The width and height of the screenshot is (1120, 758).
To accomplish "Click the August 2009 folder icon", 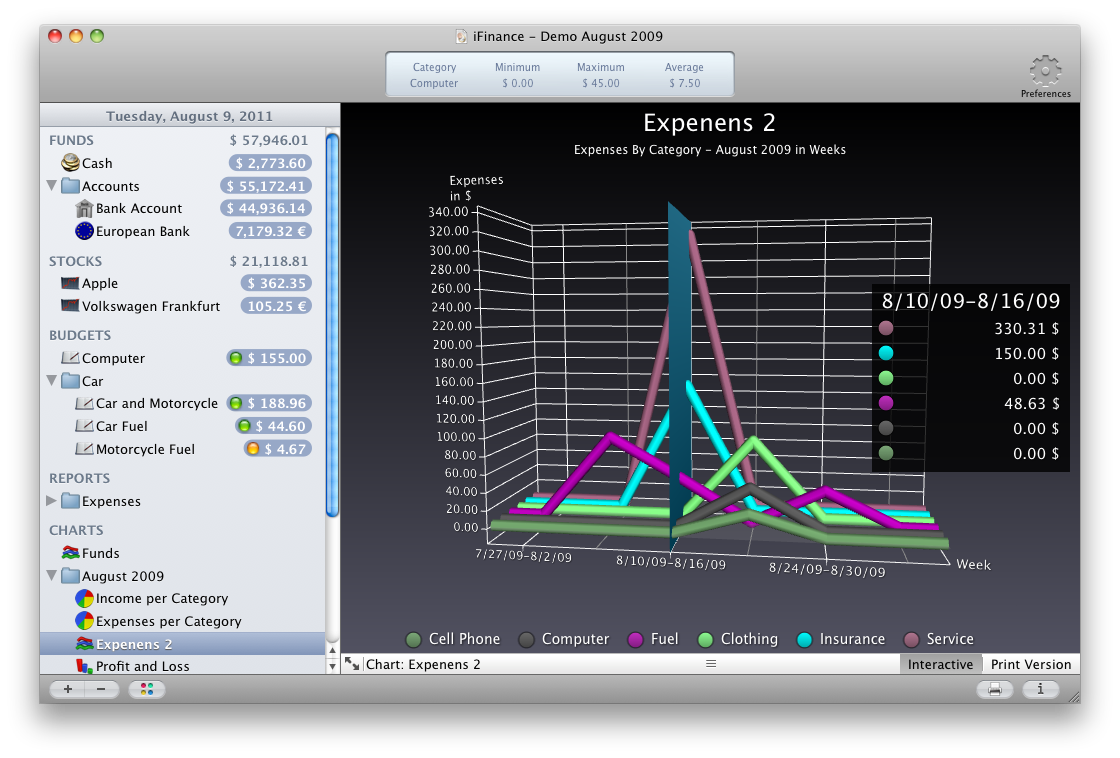I will (x=70, y=575).
